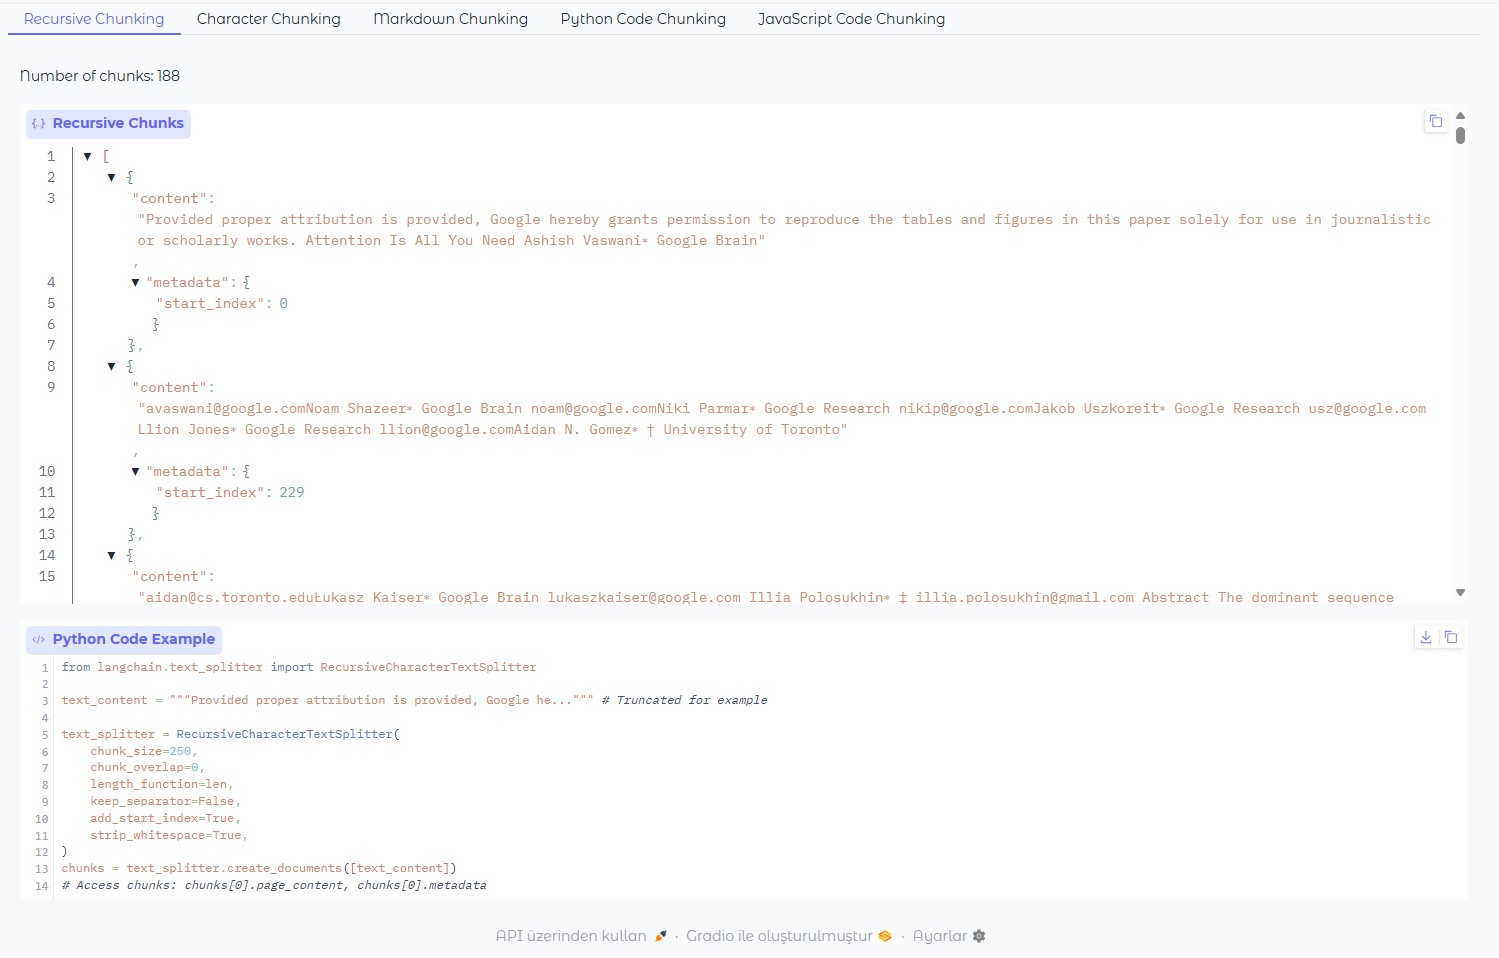Copy the Recursive Chunks JSON output
The image size is (1499, 958).
(x=1435, y=121)
